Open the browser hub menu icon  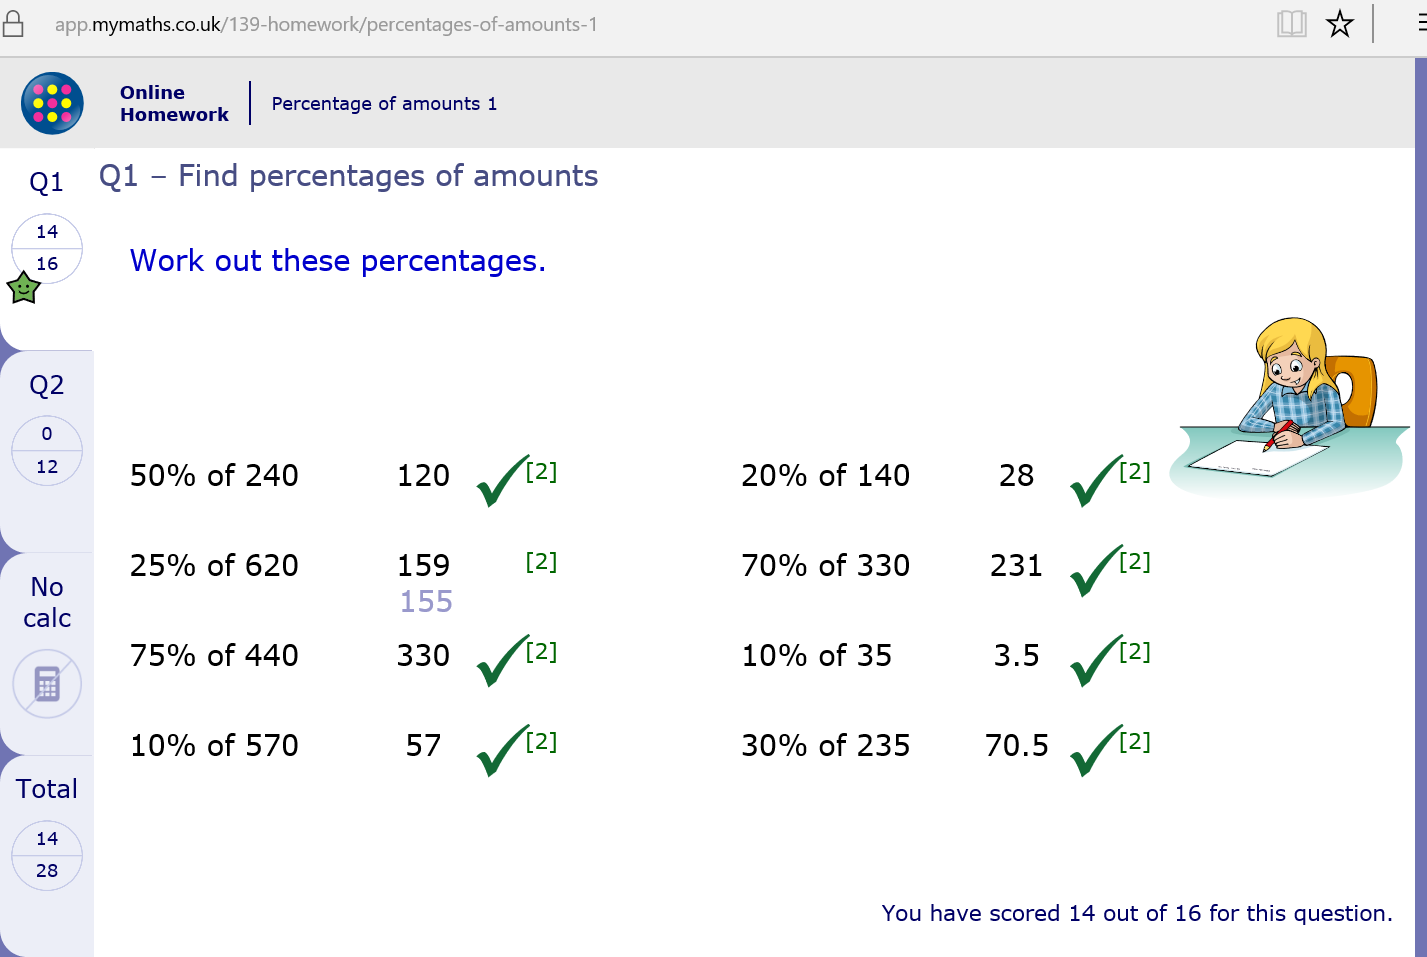click(1421, 24)
